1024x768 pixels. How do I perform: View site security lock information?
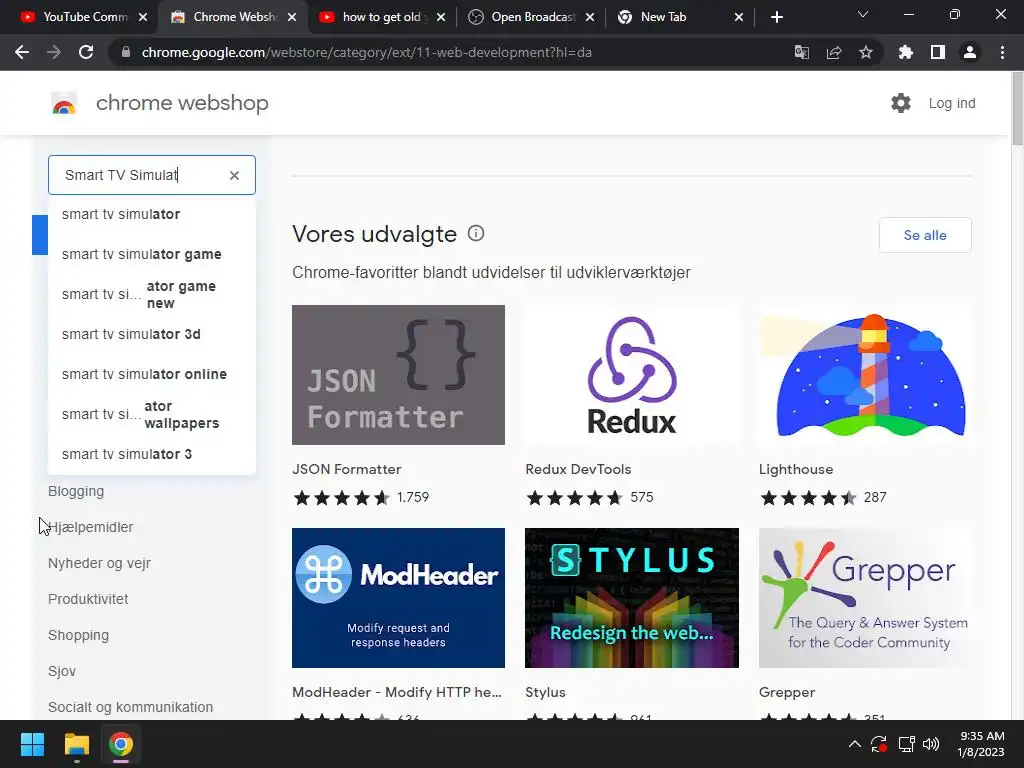pos(126,52)
